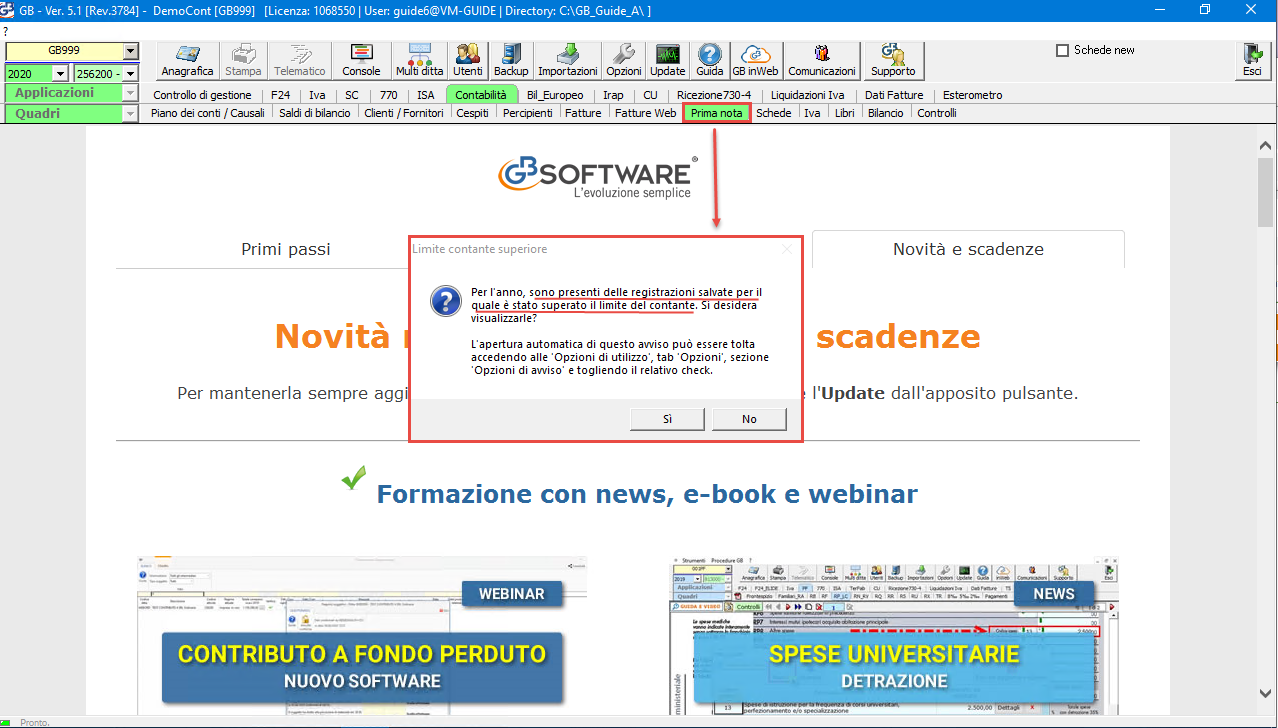This screenshot has height=728, width=1278.
Task: Launch the Backup tool
Action: [511, 60]
